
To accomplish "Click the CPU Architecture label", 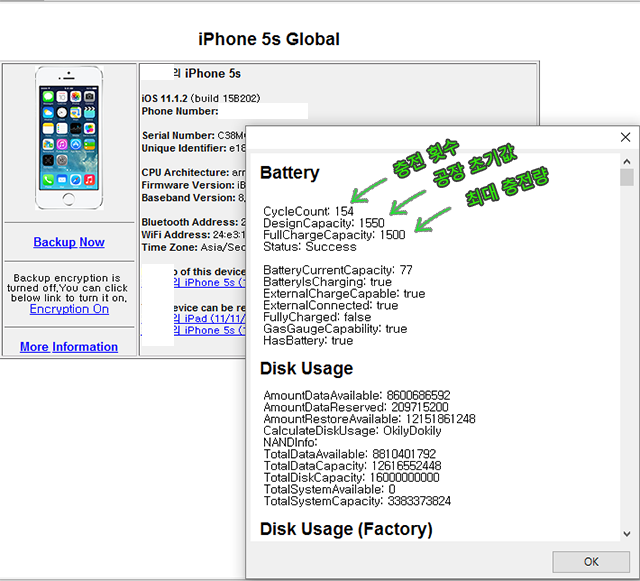I will tap(185, 172).
